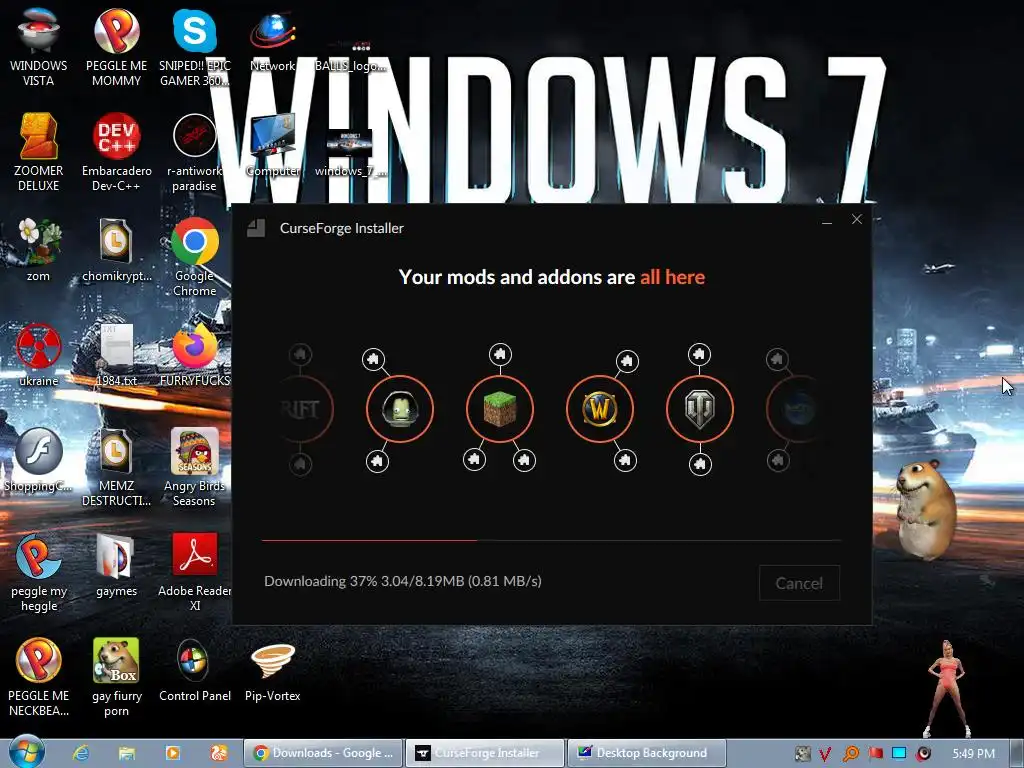This screenshot has width=1024, height=768.
Task: Open the Computer desktop icon
Action: pos(273,145)
